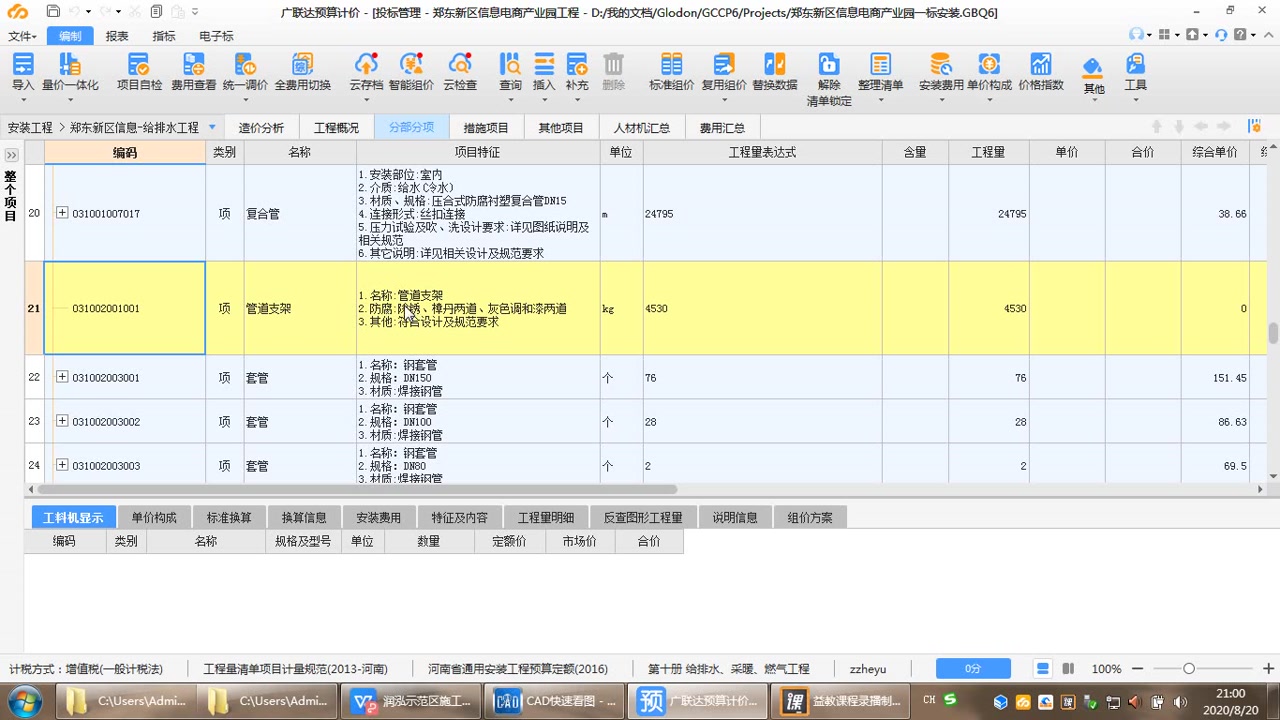Viewport: 1280px width, 720px height.
Task: Open 说明信息 bottom tab
Action: (735, 517)
